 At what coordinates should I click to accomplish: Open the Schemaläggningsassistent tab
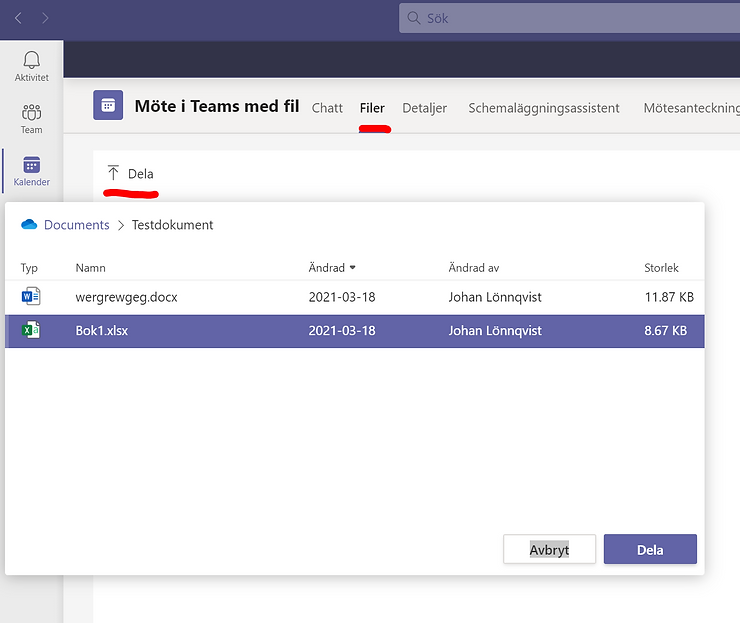543,108
